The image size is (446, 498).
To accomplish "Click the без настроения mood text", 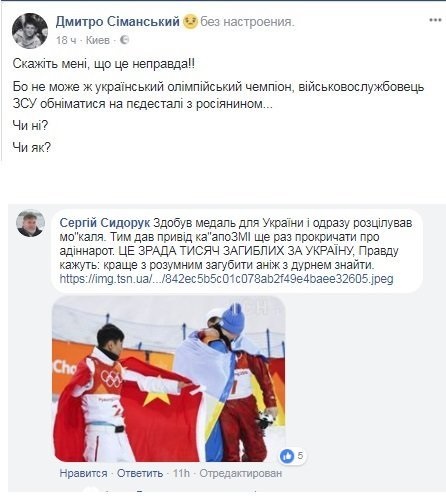I will (247, 22).
